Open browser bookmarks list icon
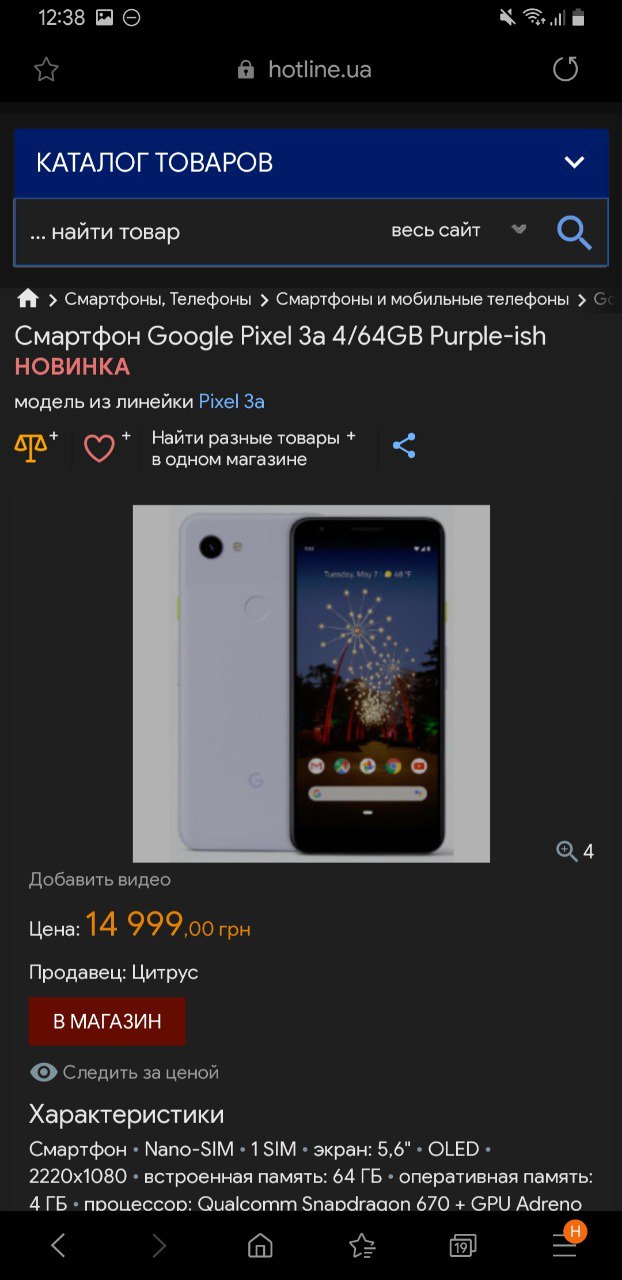 pos(362,1245)
